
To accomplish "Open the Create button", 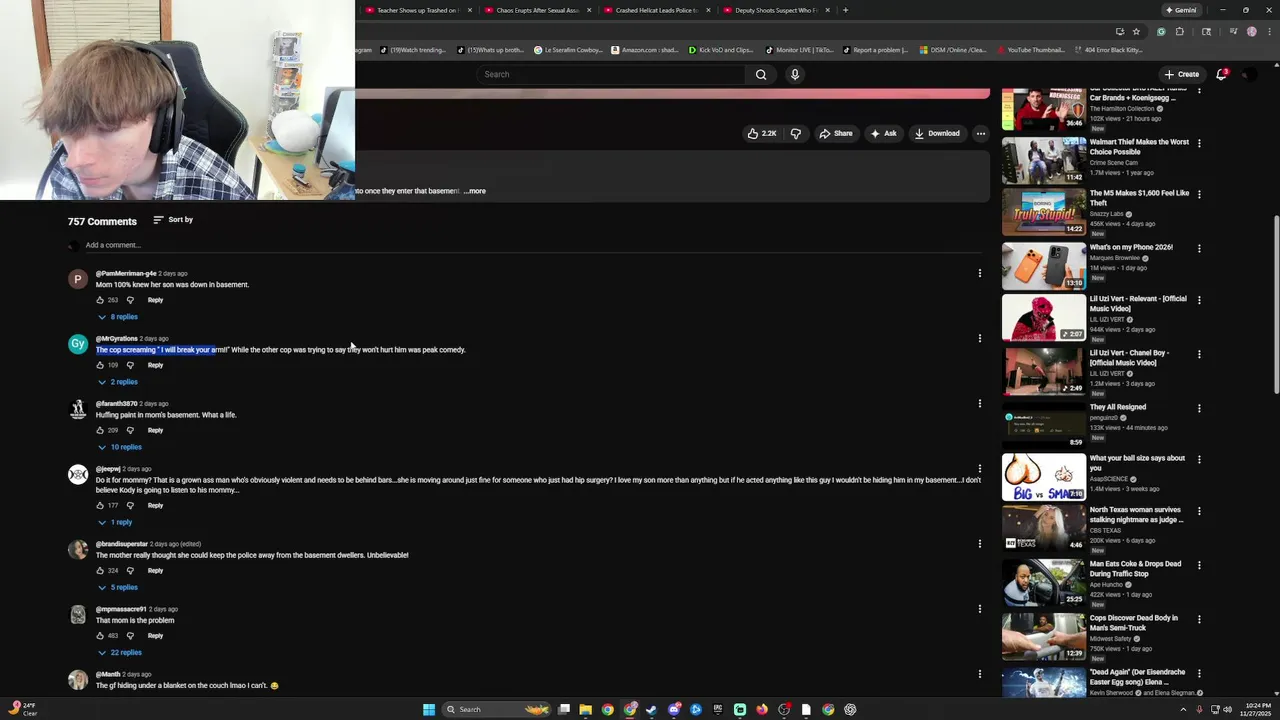I will tap(1181, 74).
